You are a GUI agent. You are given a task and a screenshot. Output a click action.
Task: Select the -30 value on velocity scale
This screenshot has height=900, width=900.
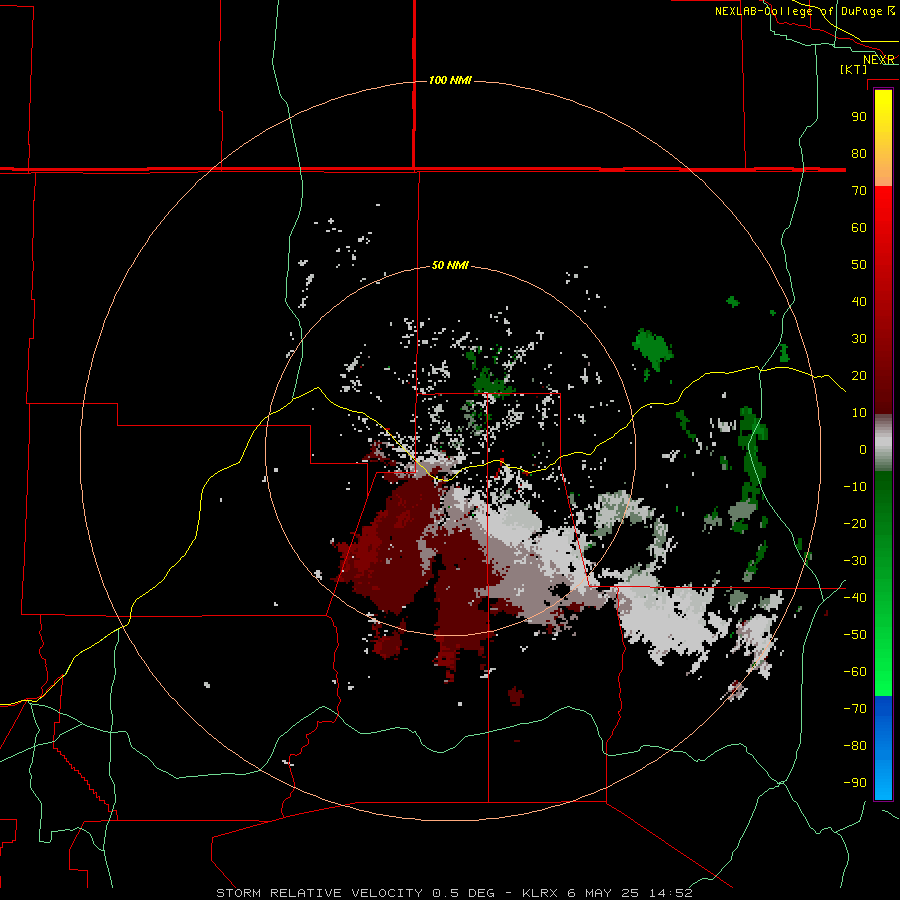pyautogui.click(x=855, y=561)
